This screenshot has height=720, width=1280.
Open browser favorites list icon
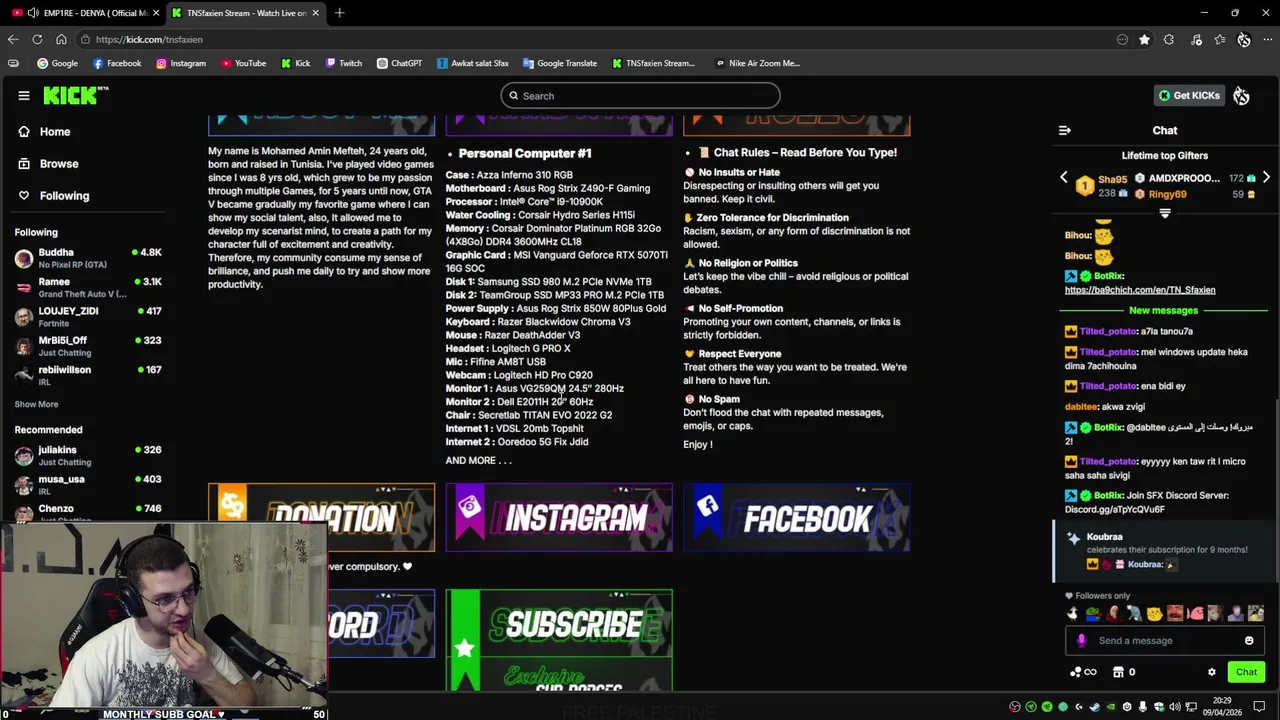point(1220,40)
